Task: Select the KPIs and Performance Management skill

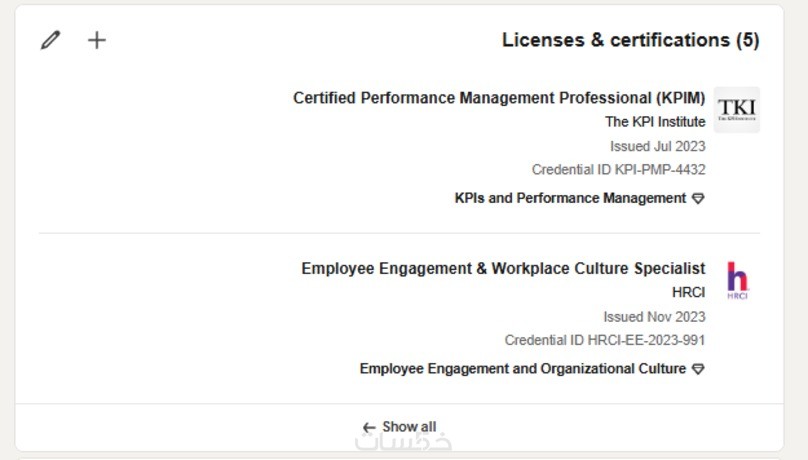Action: coord(570,198)
